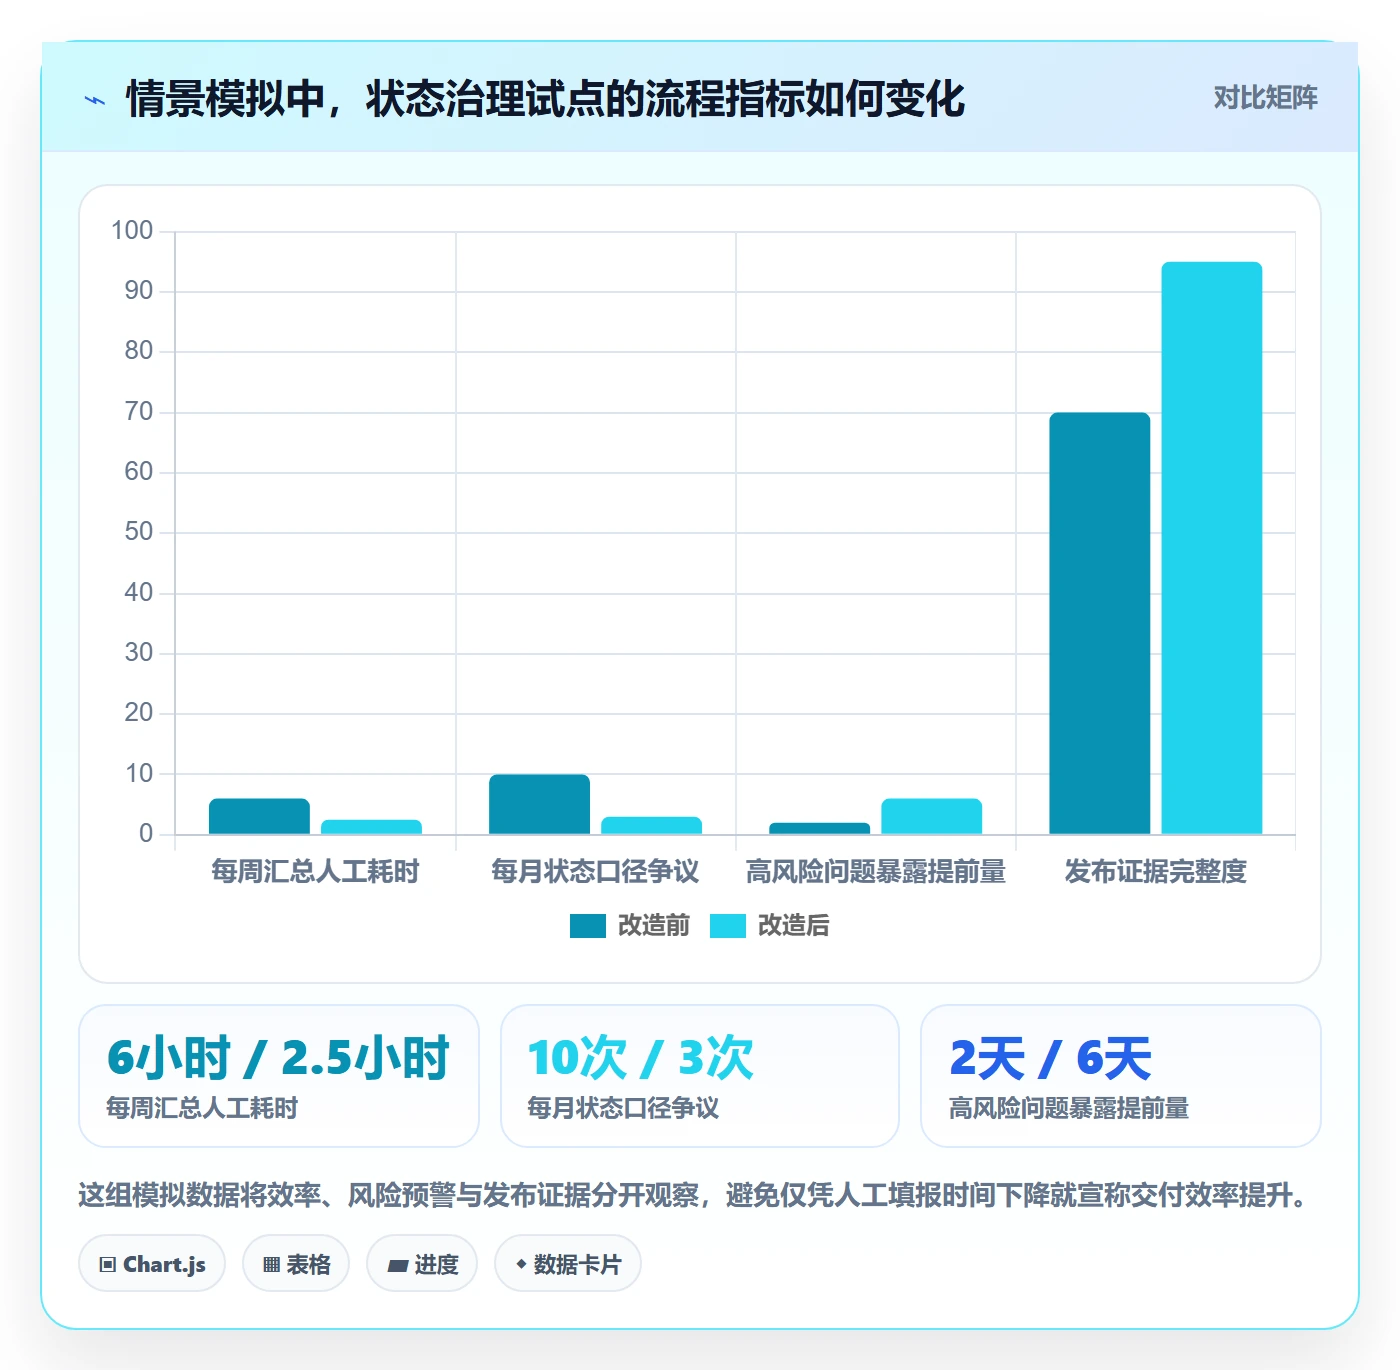Click the 改造前 bar for 每月状态口径争议

point(539,804)
